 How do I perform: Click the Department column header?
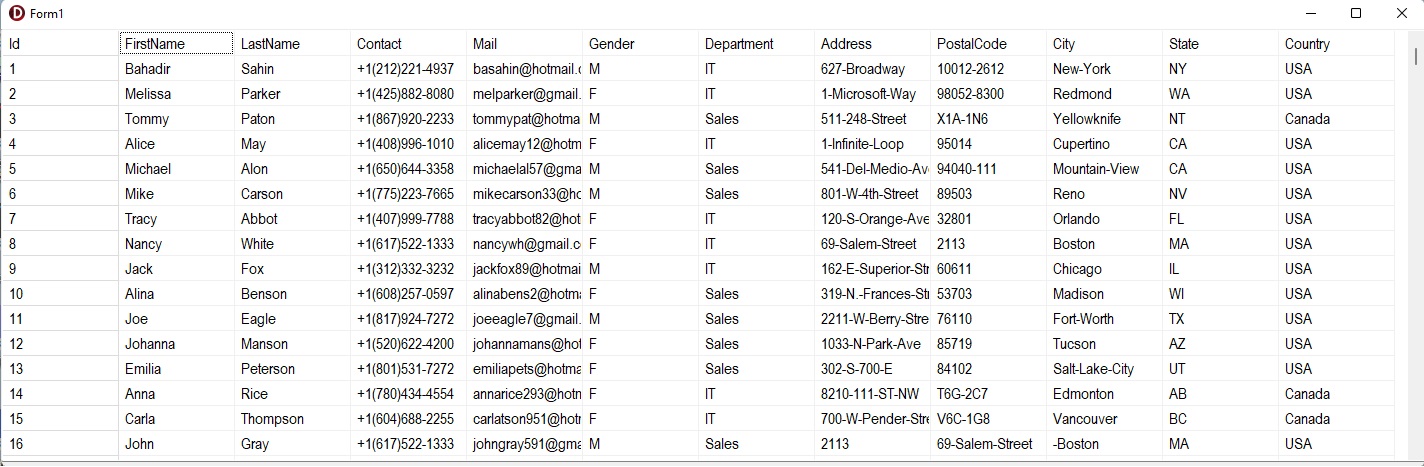pyautogui.click(x=756, y=43)
